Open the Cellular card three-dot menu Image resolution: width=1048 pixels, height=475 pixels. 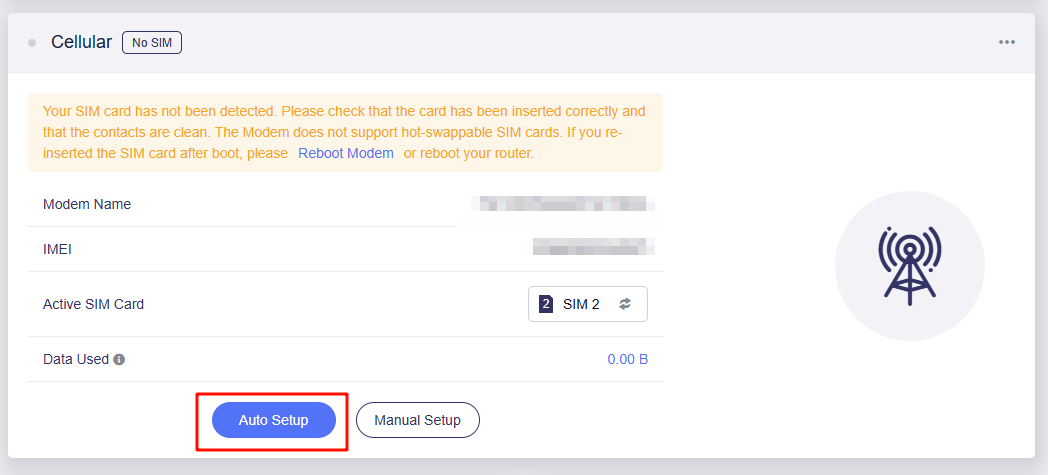coord(1006,42)
